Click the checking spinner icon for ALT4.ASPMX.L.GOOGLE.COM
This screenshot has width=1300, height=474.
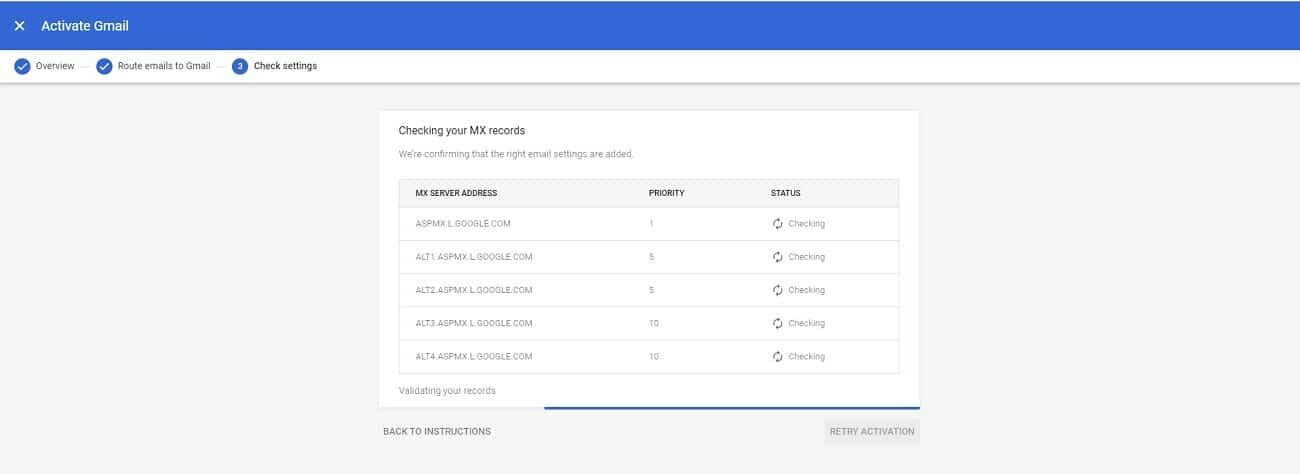tap(778, 356)
